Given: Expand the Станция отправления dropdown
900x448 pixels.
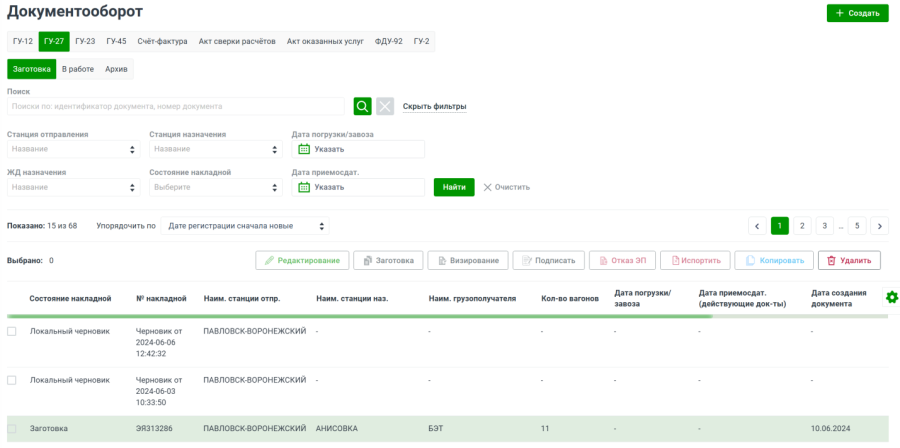Looking at the screenshot, I should [73, 149].
